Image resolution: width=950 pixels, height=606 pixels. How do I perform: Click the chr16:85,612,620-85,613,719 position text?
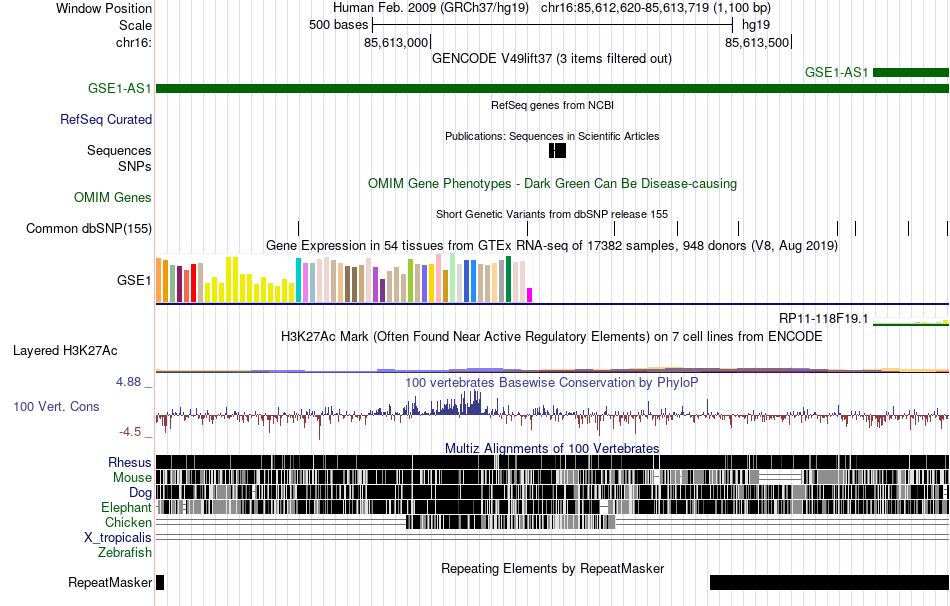point(656,8)
